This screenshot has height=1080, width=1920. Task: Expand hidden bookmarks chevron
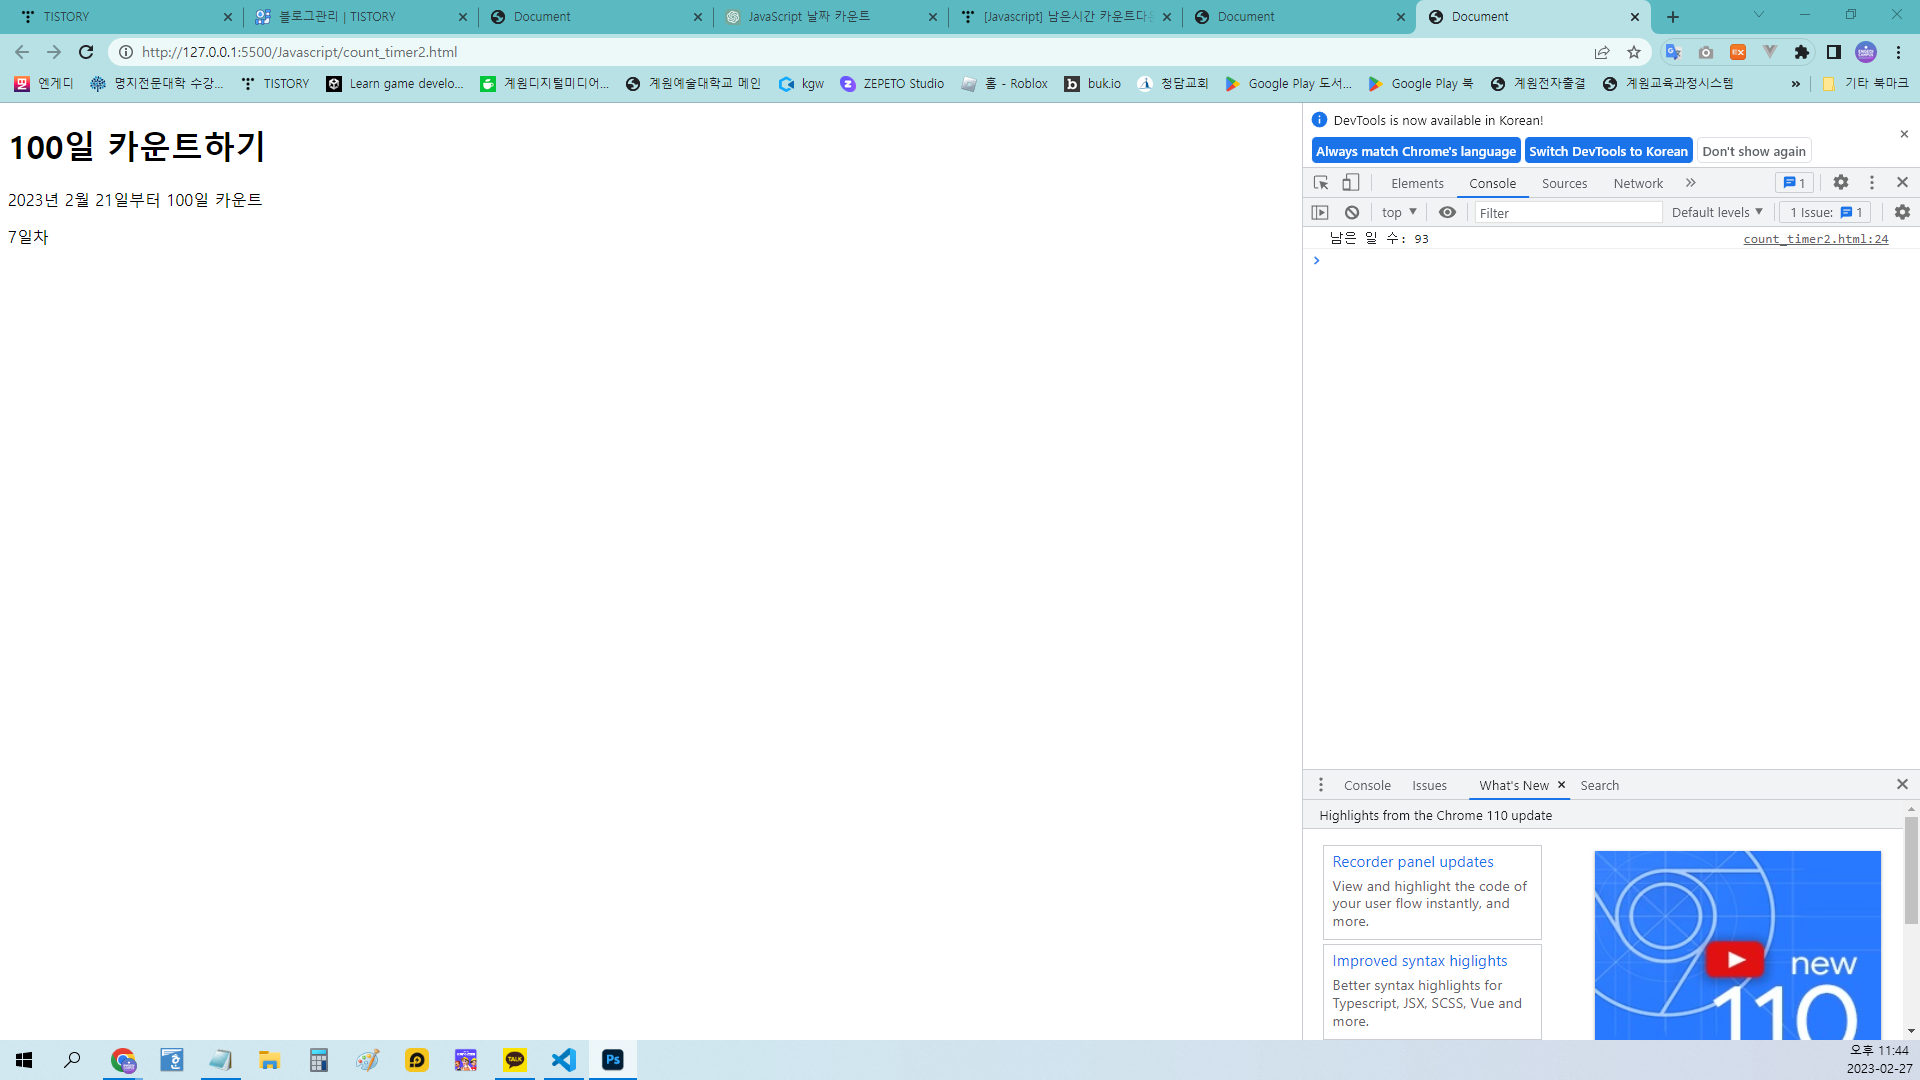pyautogui.click(x=1795, y=84)
